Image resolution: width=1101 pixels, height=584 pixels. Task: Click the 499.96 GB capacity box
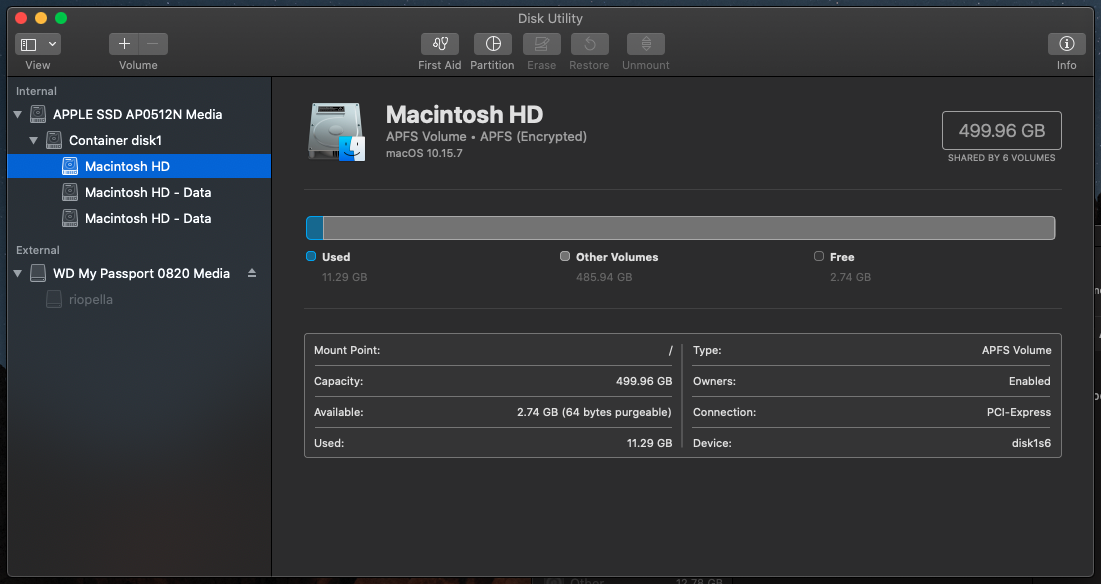[1001, 131]
